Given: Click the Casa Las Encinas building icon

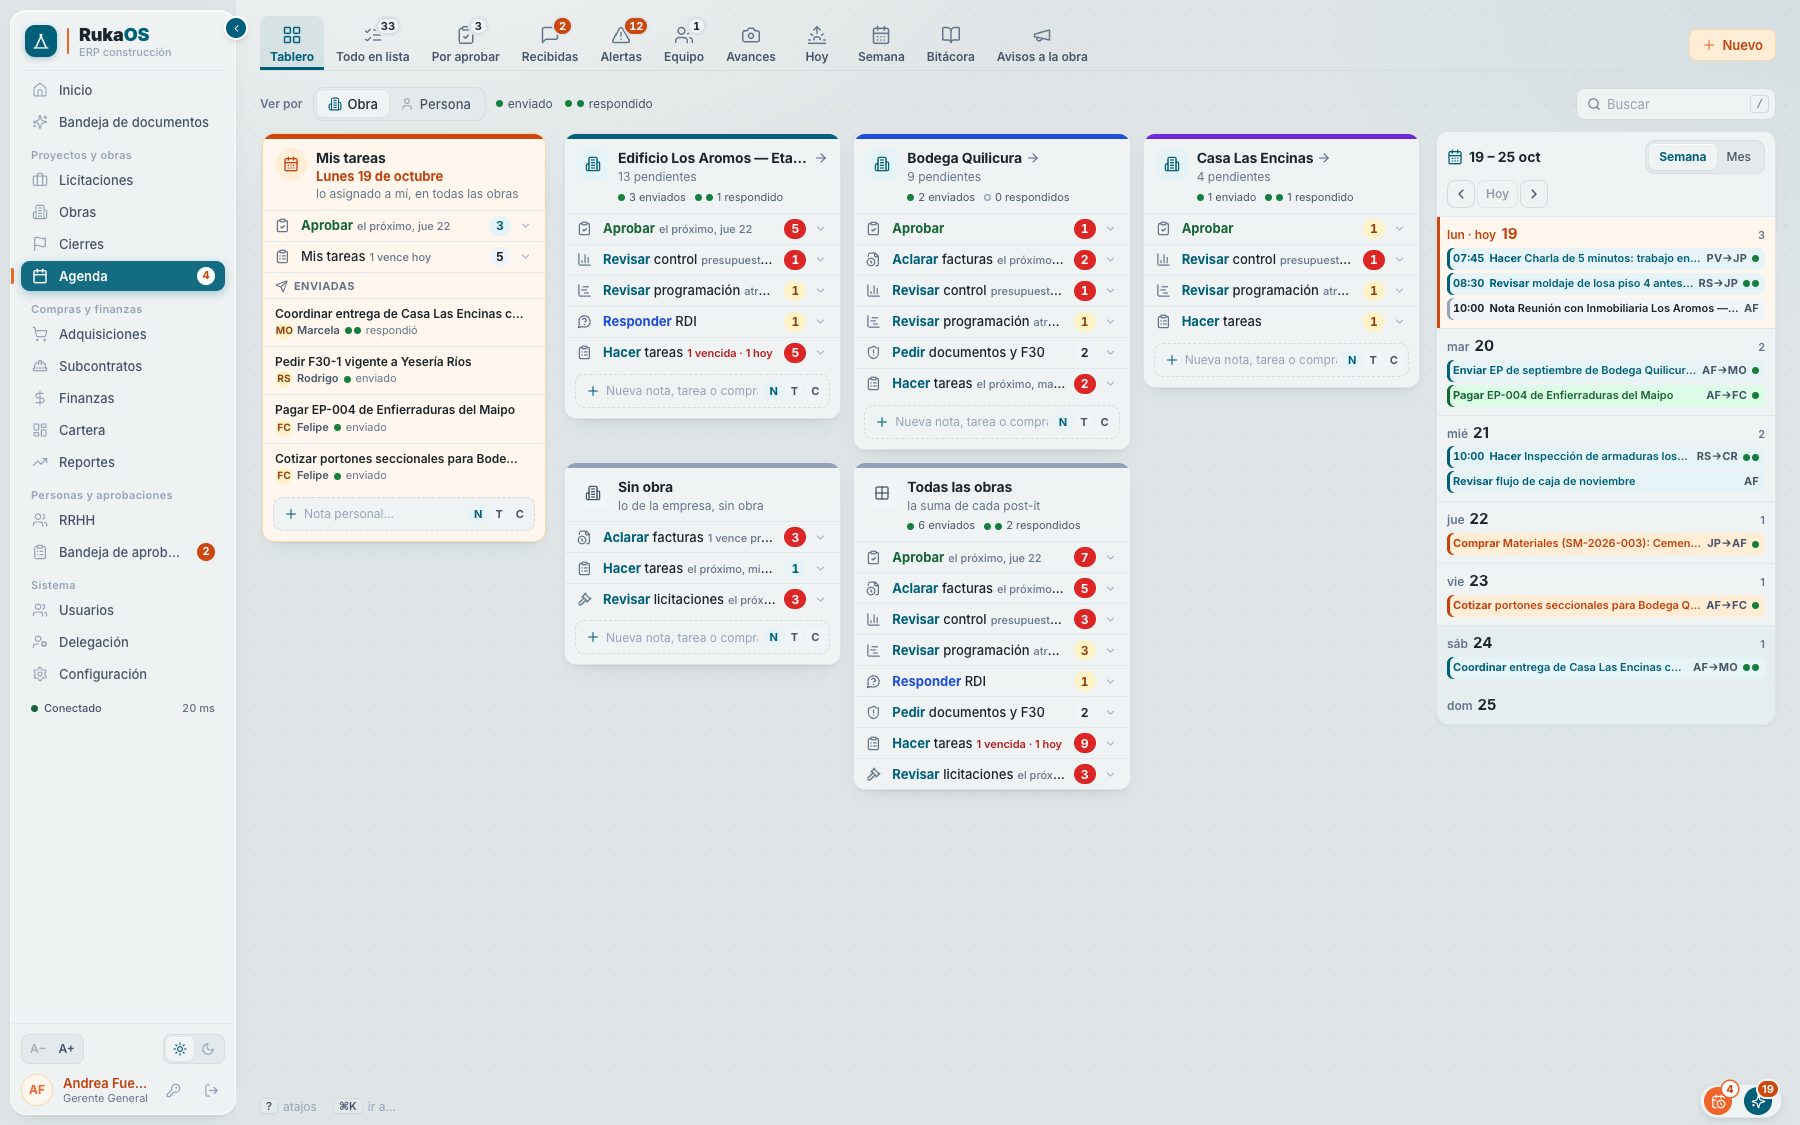Looking at the screenshot, I should pos(1172,165).
